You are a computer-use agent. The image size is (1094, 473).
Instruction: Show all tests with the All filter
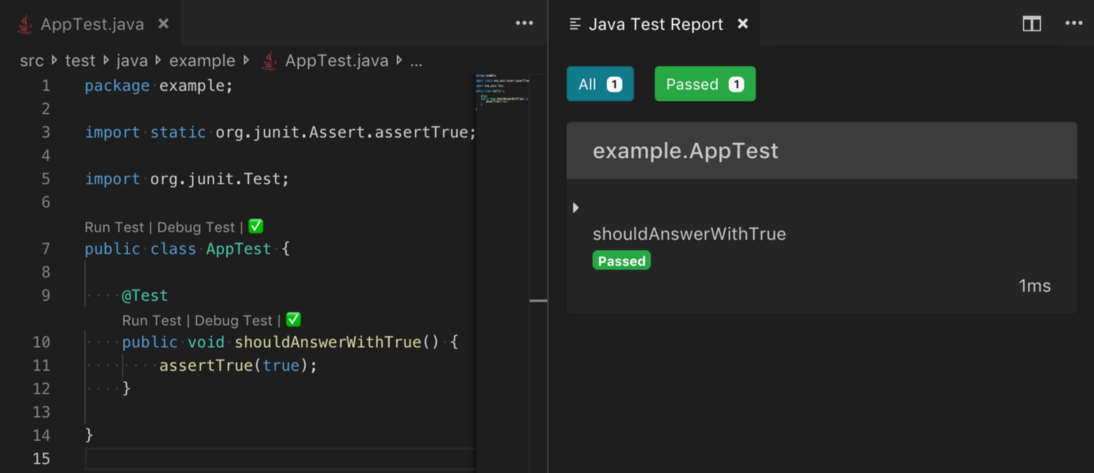(600, 84)
